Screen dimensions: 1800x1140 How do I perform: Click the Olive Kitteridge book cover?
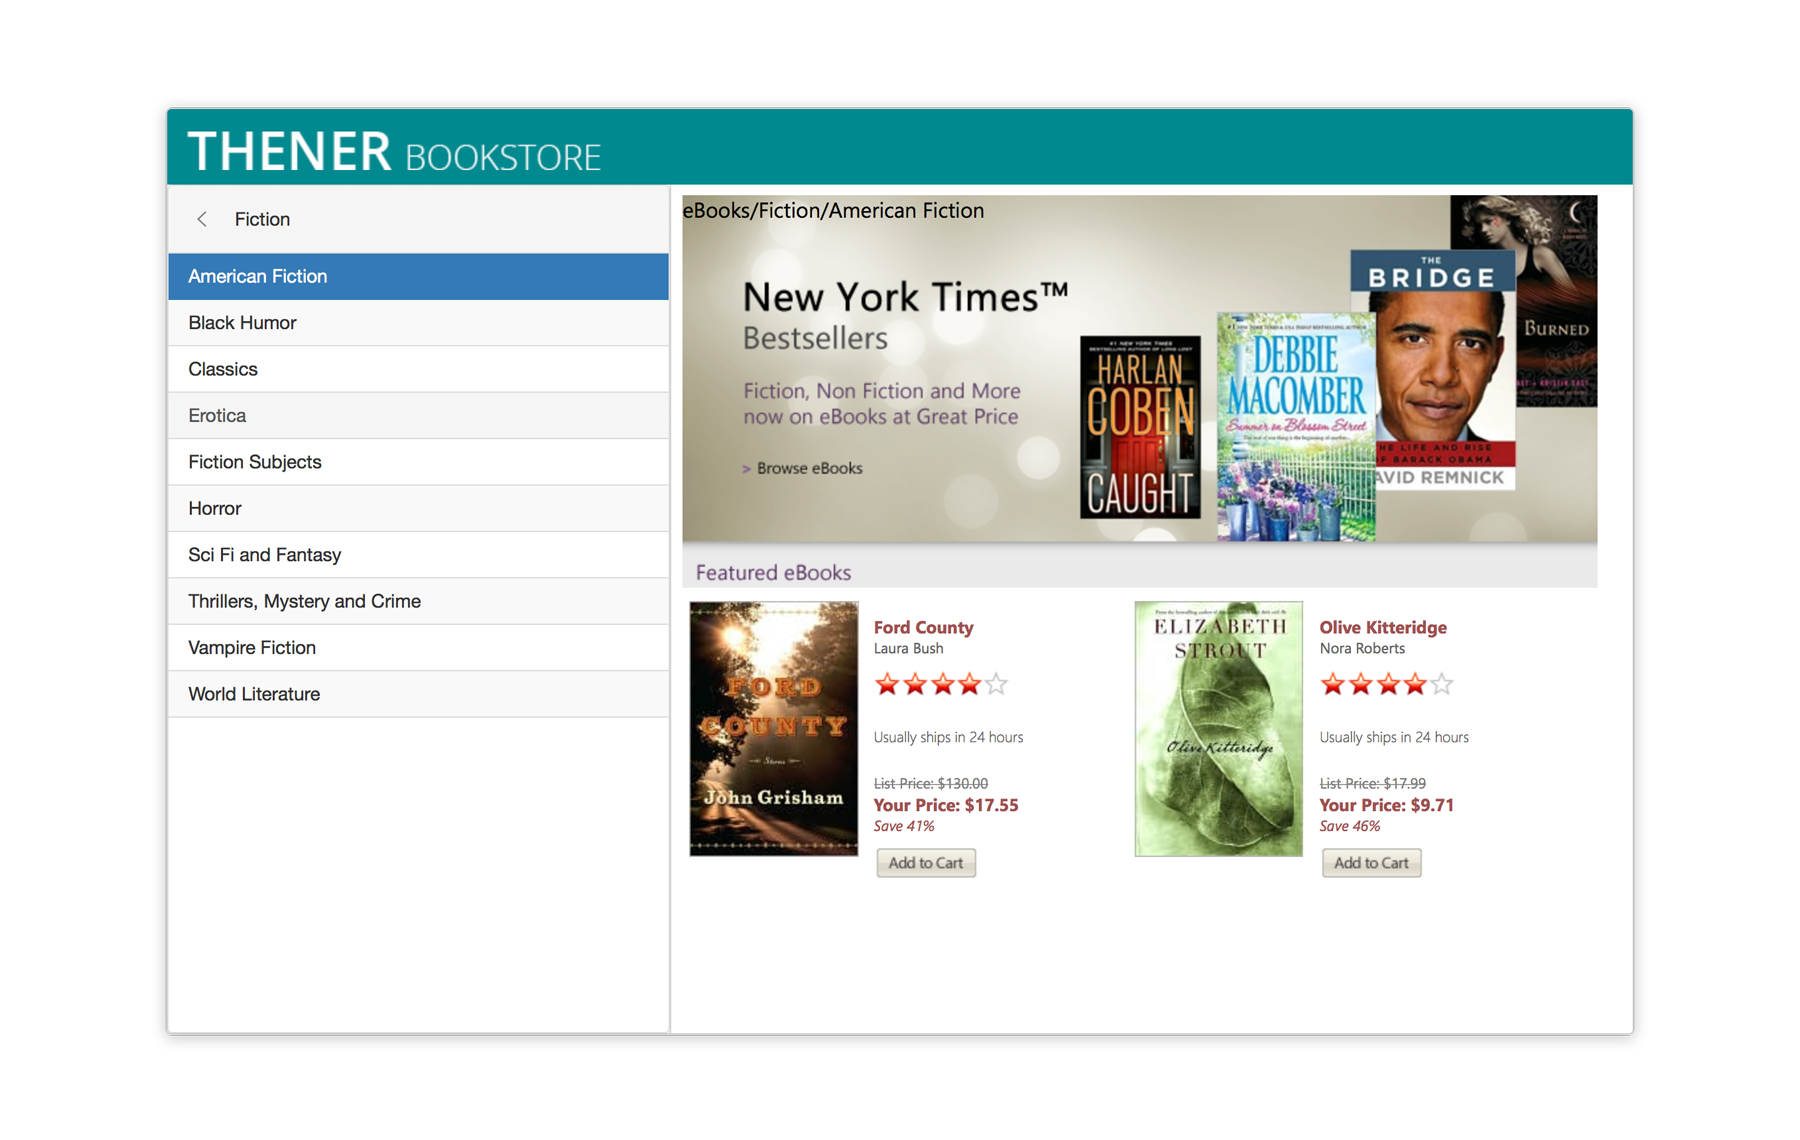click(x=1218, y=728)
